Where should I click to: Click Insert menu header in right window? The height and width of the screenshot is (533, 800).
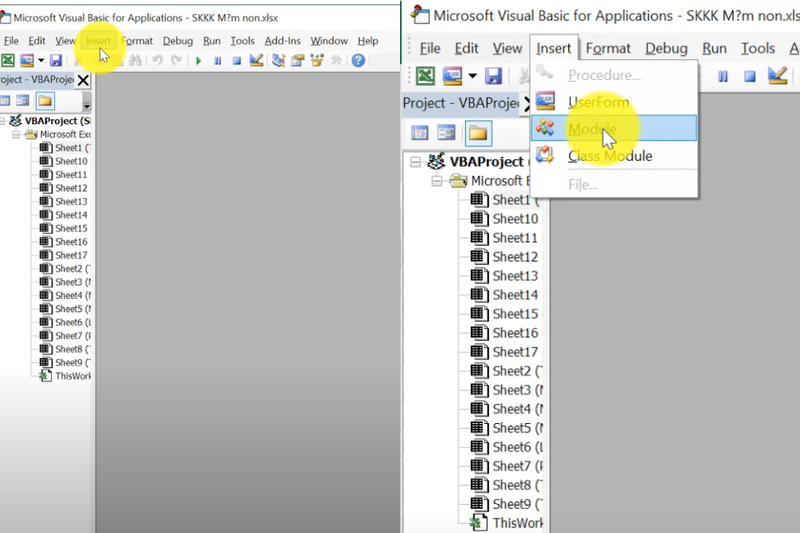click(x=554, y=48)
